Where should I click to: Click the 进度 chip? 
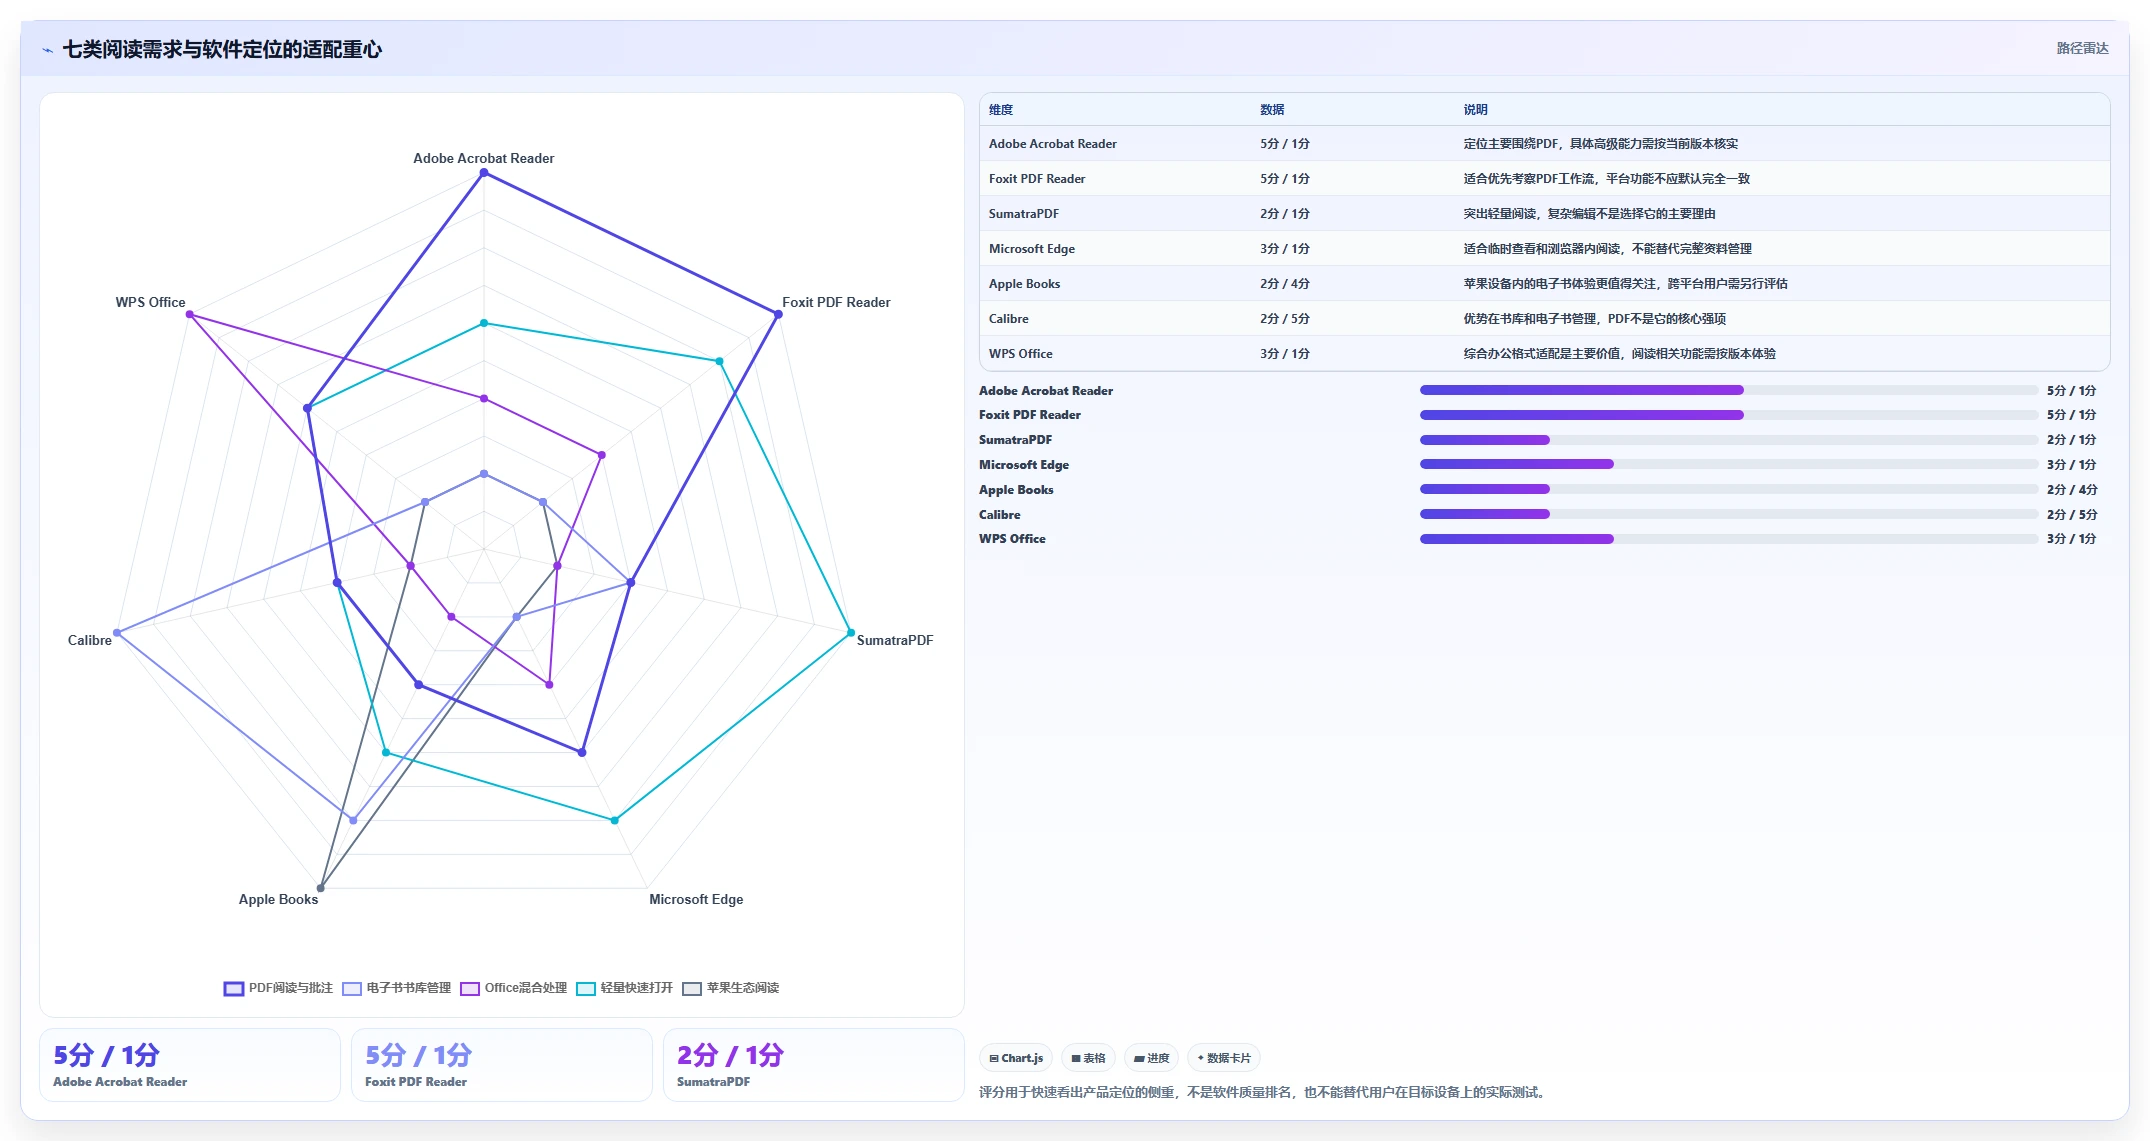(1151, 1058)
